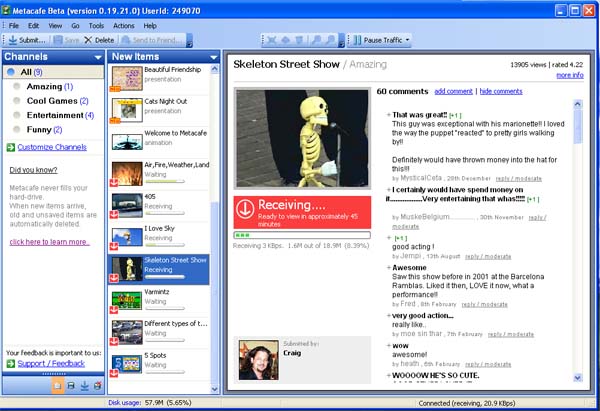Click the up arrow of New Items scrollbar
This screenshot has height=411, width=600.
[x=214, y=69]
